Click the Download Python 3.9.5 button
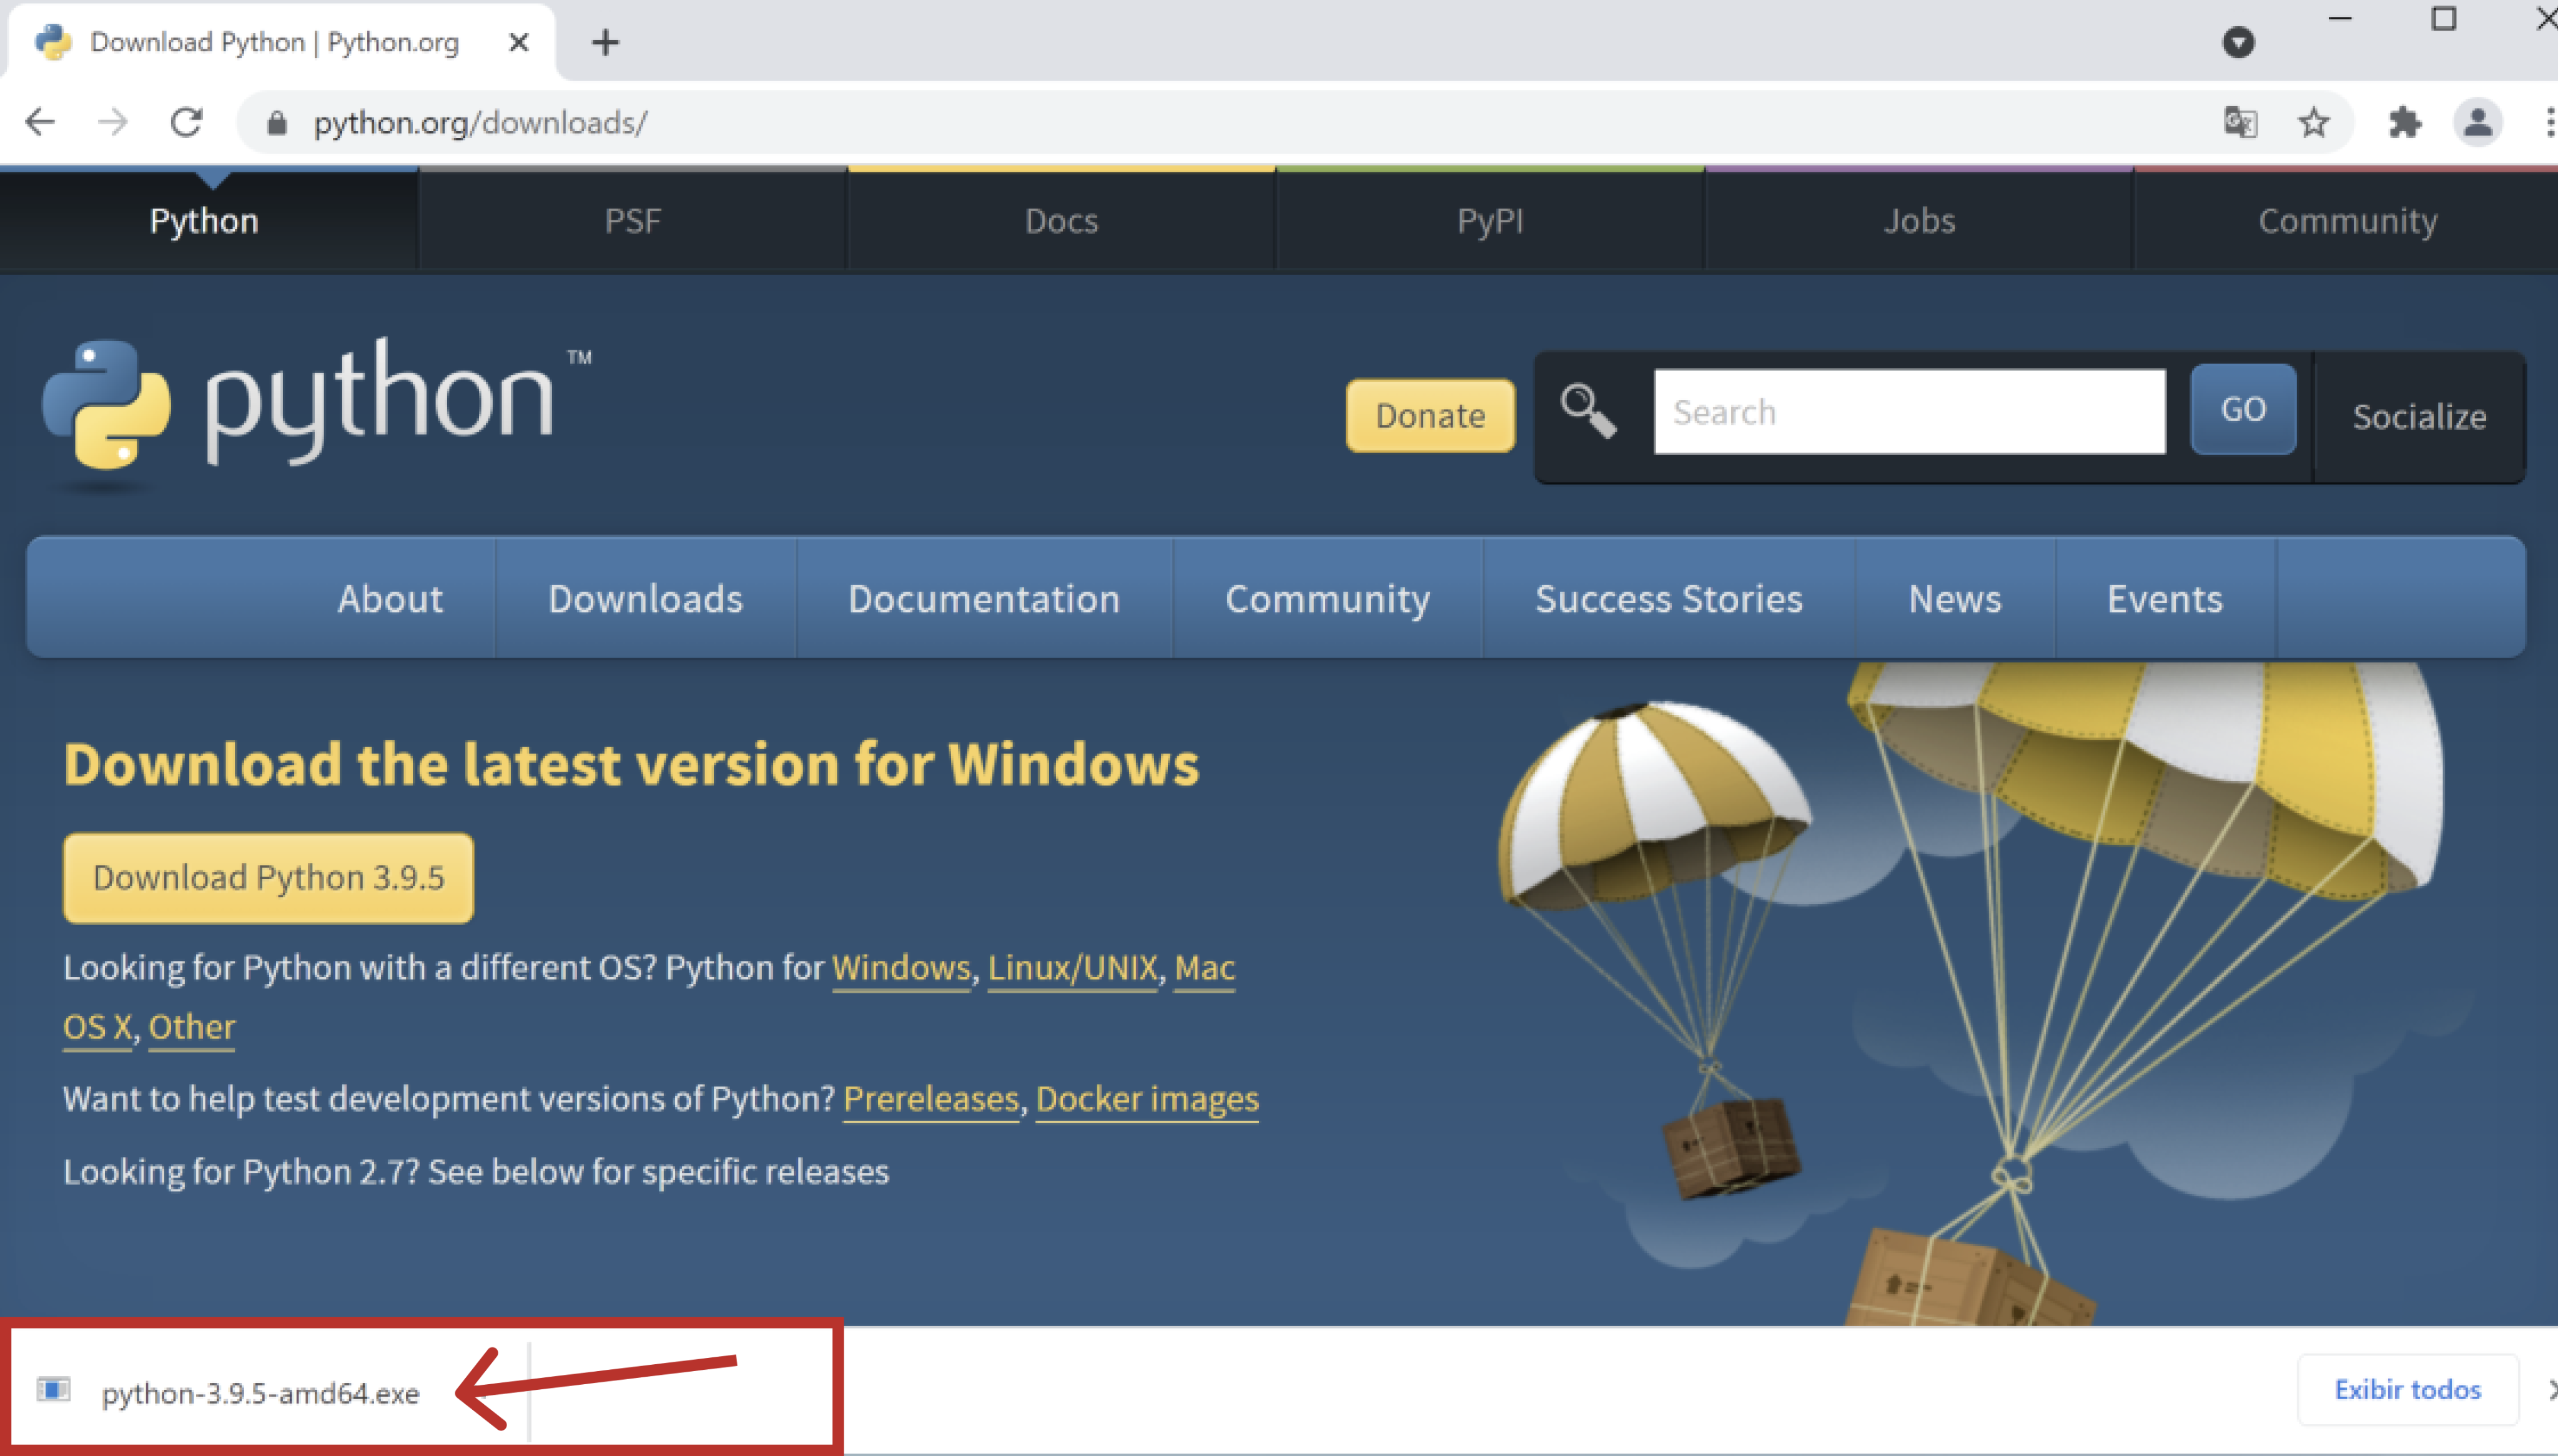This screenshot has width=2558, height=1456. (x=268, y=877)
